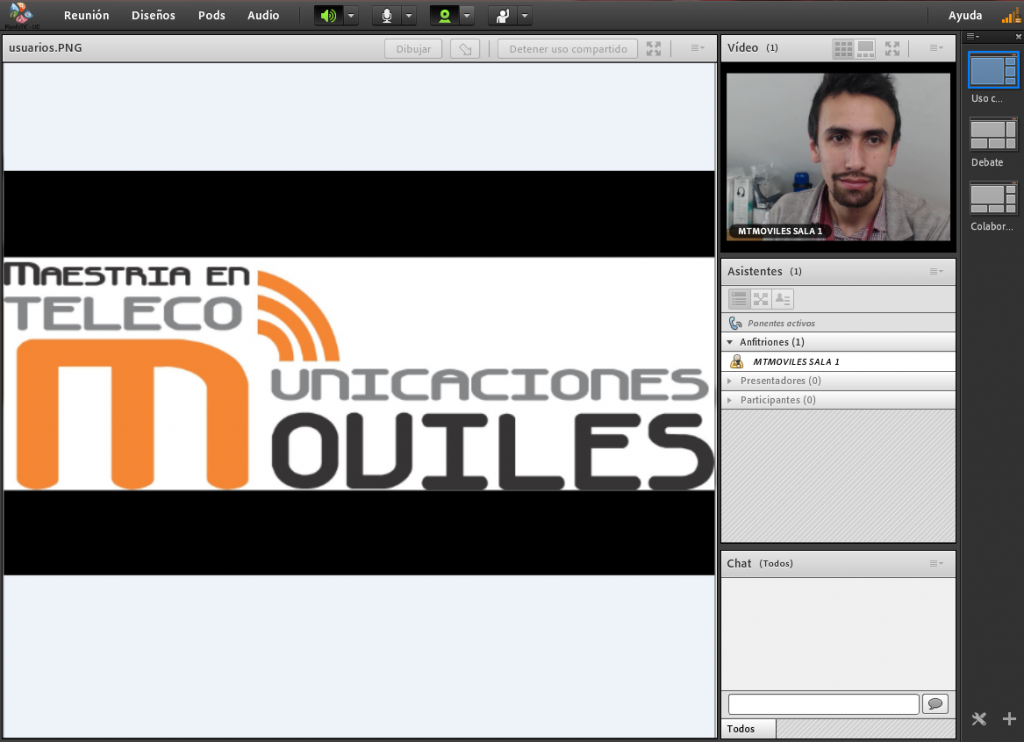Viewport: 1024px width, 742px height.
Task: Add a new layout with plus icon
Action: pos(1009,718)
